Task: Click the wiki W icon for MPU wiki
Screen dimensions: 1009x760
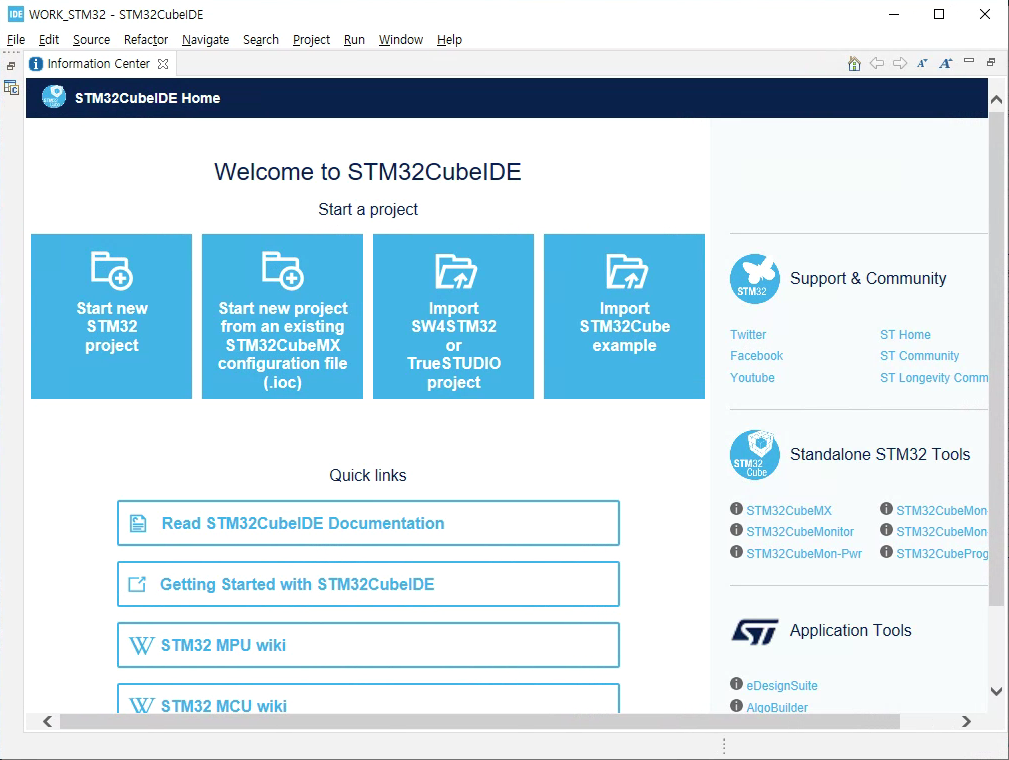Action: pyautogui.click(x=141, y=645)
